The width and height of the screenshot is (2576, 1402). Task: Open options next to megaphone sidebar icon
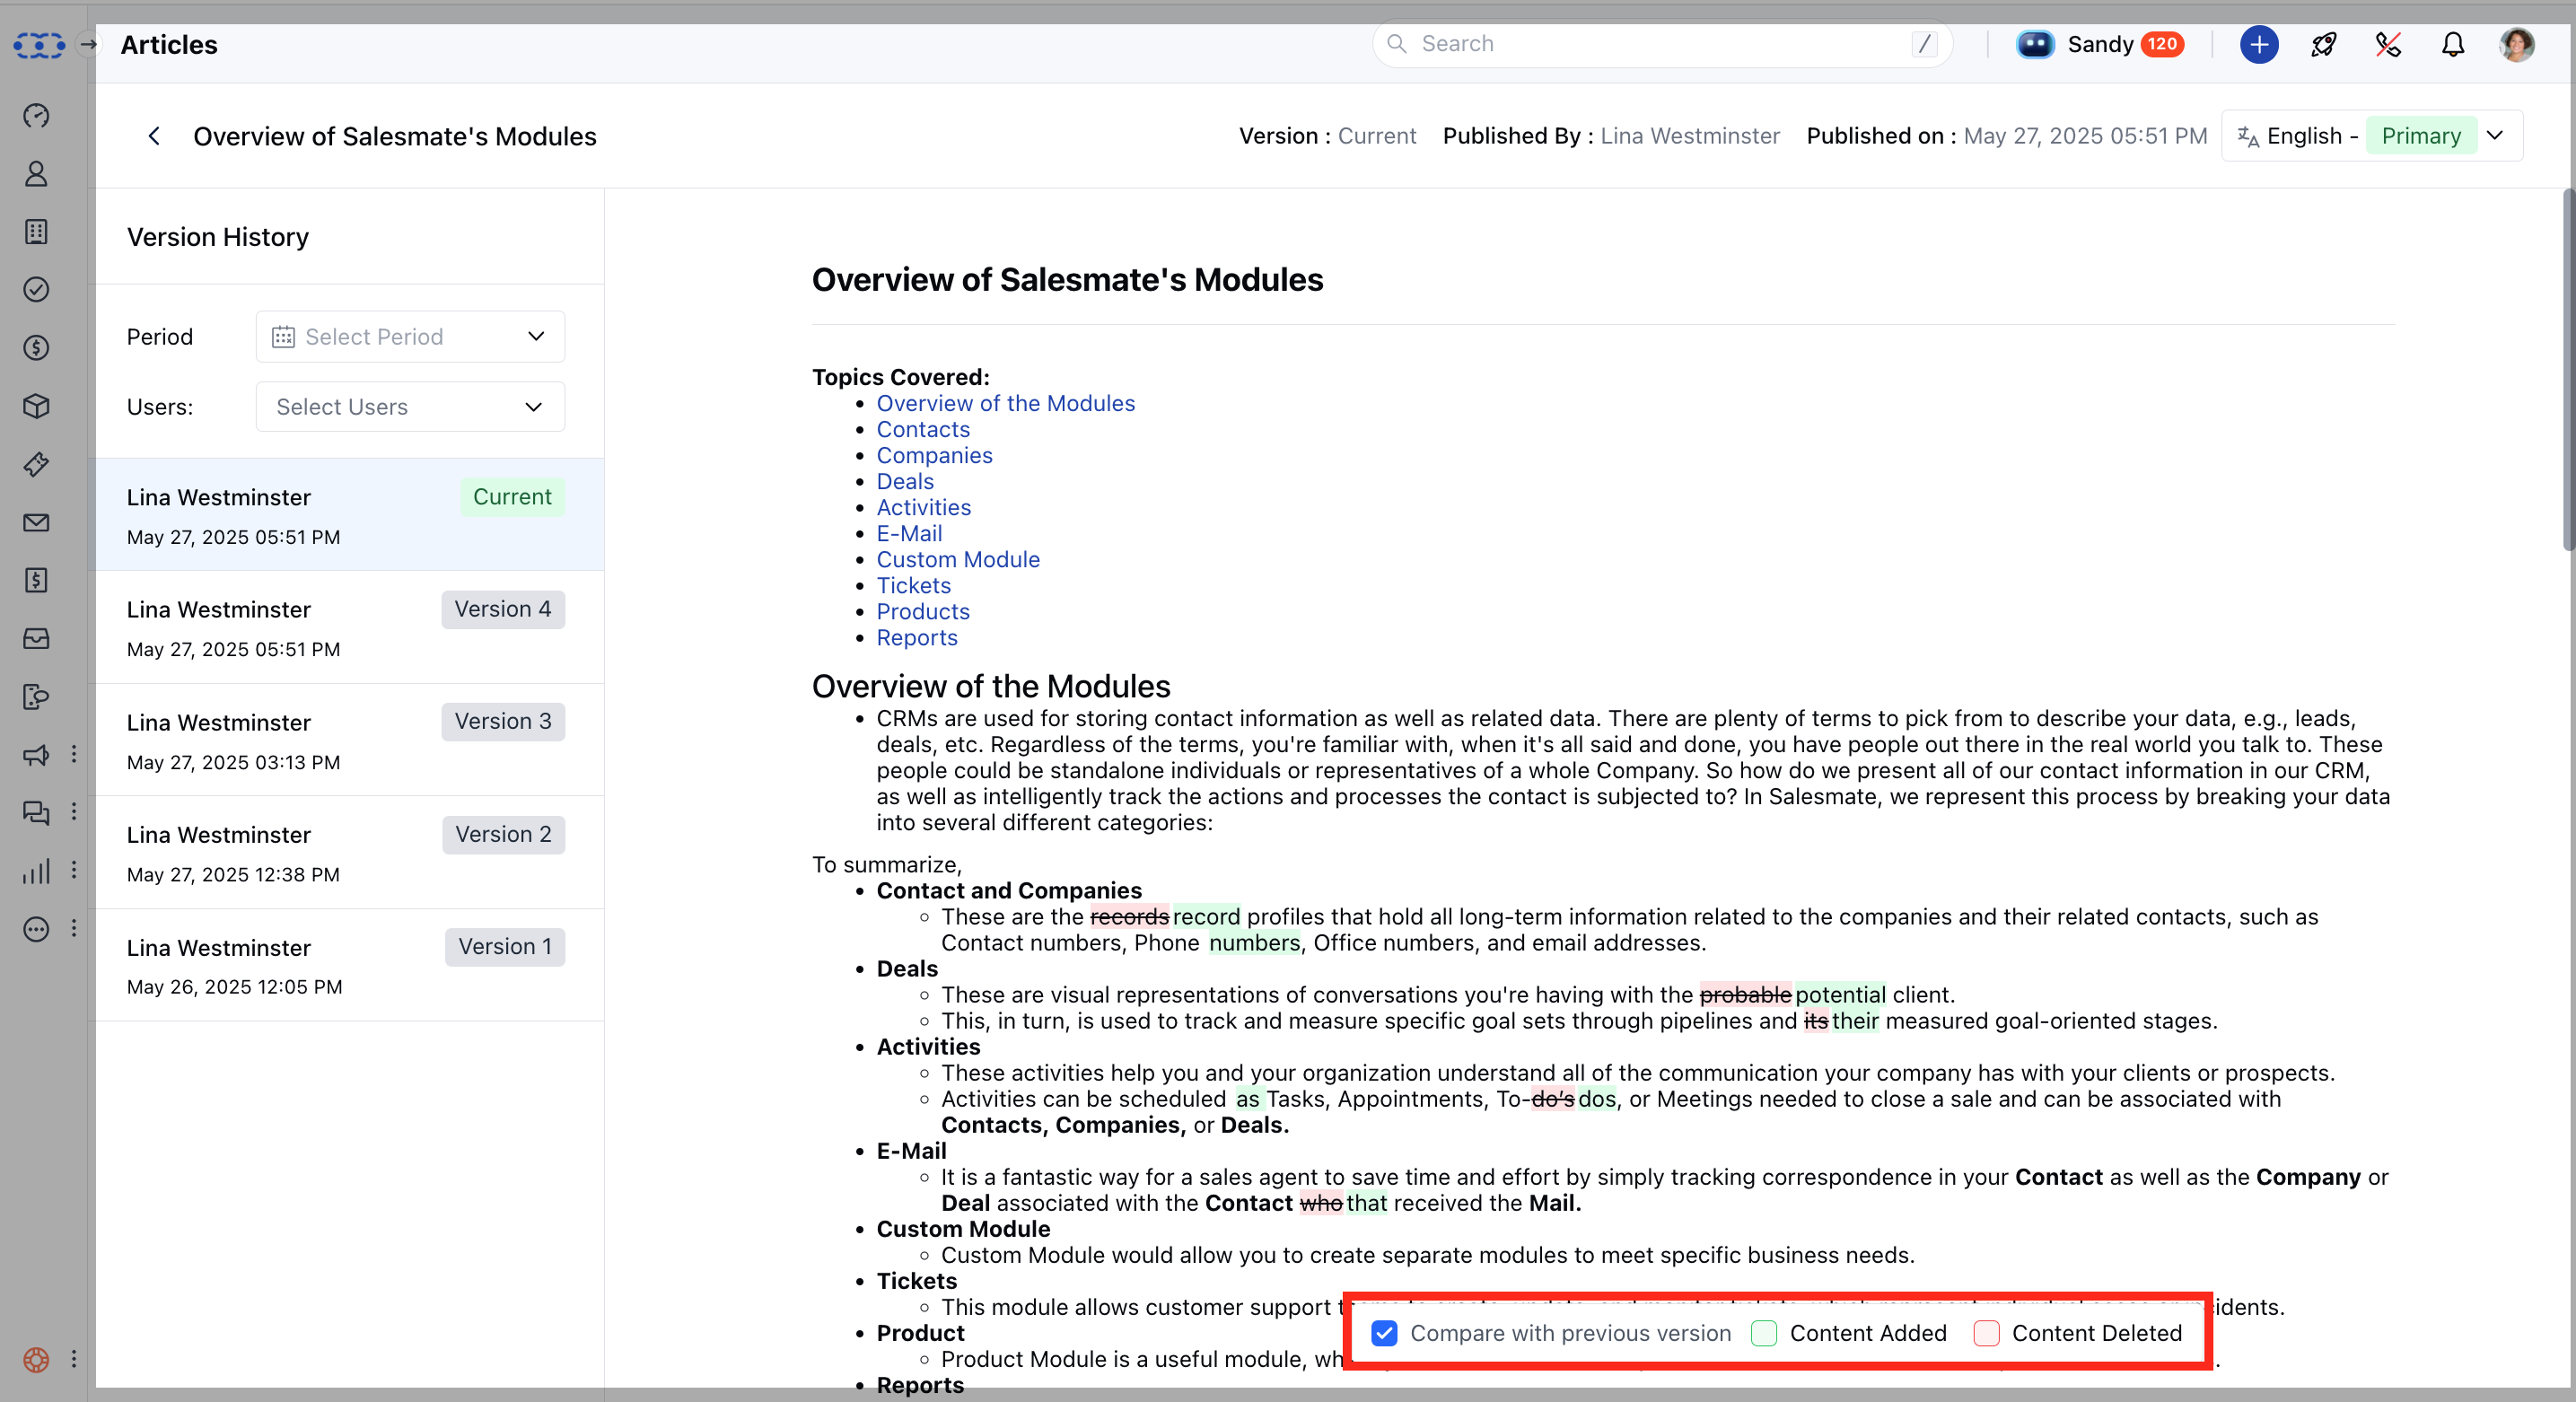coord(74,754)
